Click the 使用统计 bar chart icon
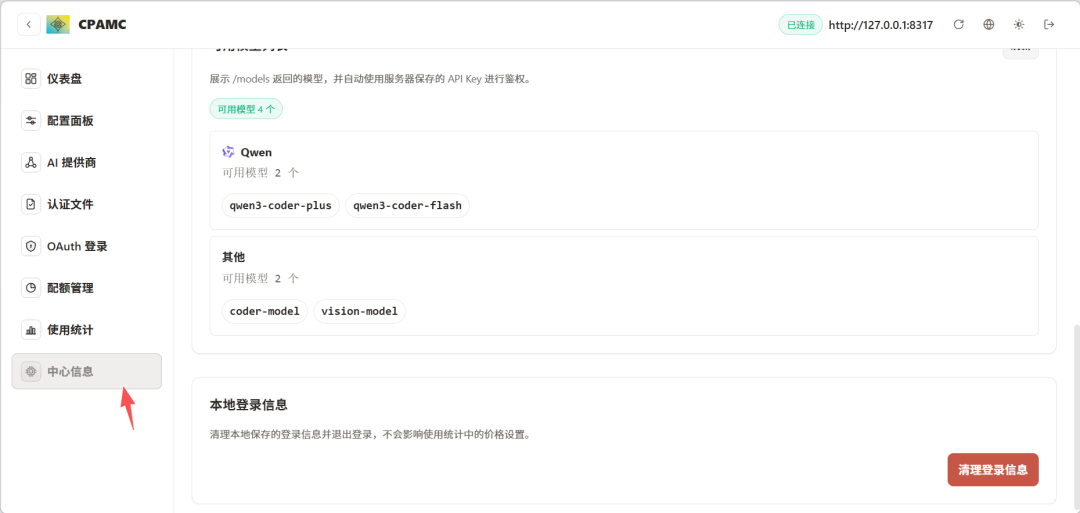This screenshot has width=1080, height=513. coord(31,330)
